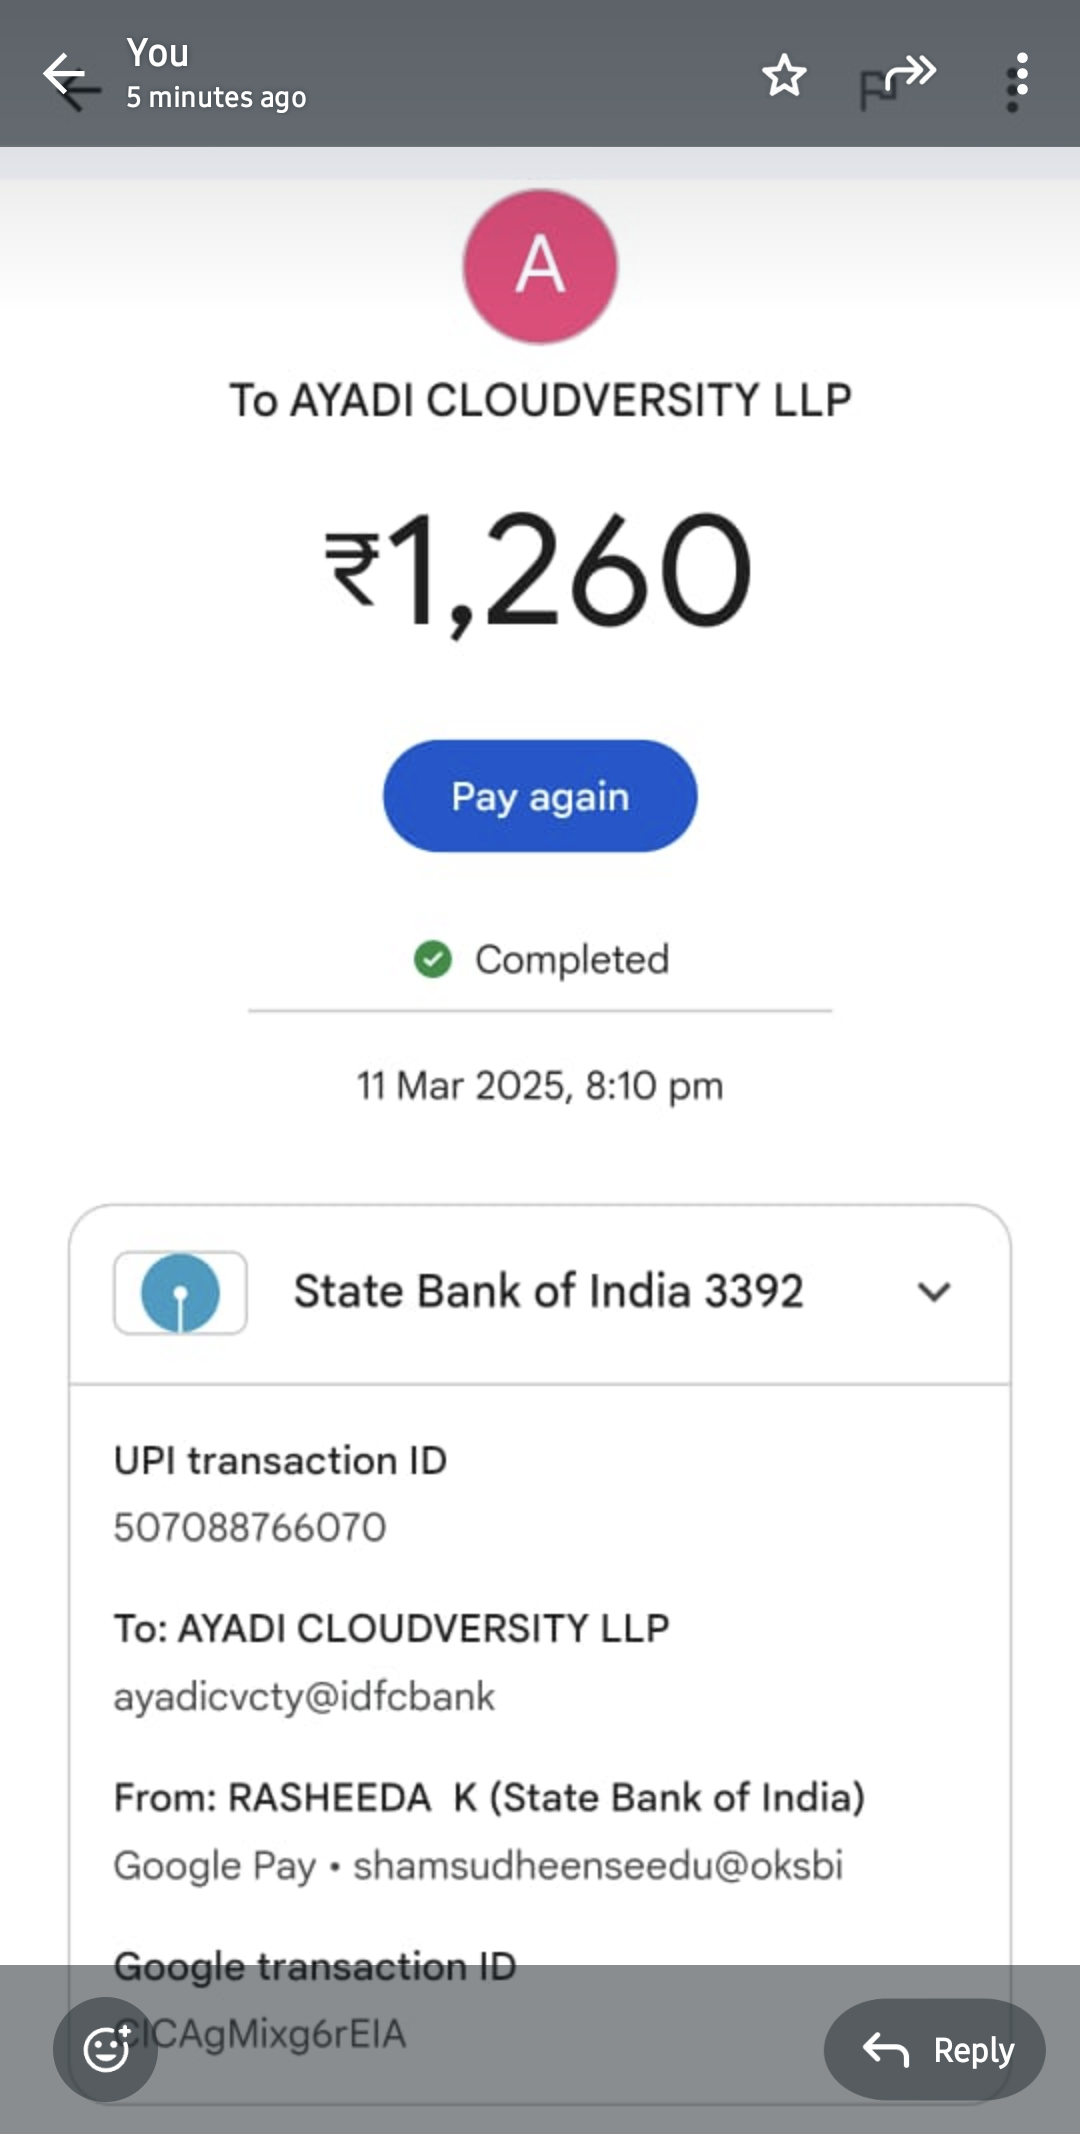The width and height of the screenshot is (1080, 2134).
Task: Tap the 'You' sender name header
Action: (158, 54)
